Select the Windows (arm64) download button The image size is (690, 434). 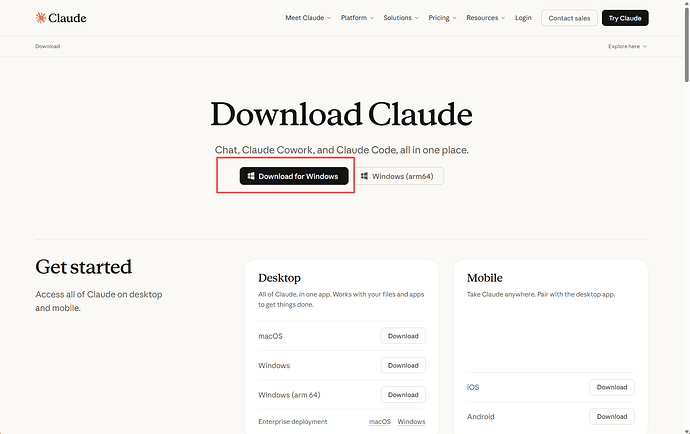[399, 176]
